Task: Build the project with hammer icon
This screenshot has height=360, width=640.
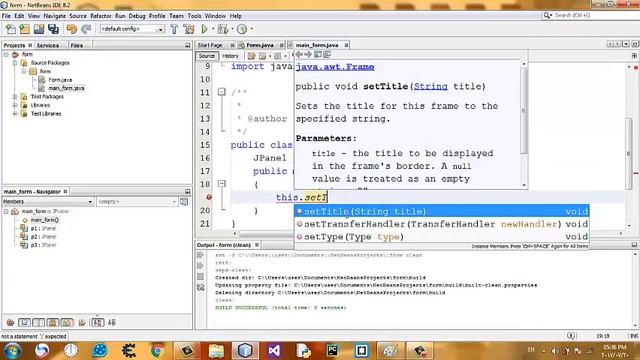Action: (174, 29)
